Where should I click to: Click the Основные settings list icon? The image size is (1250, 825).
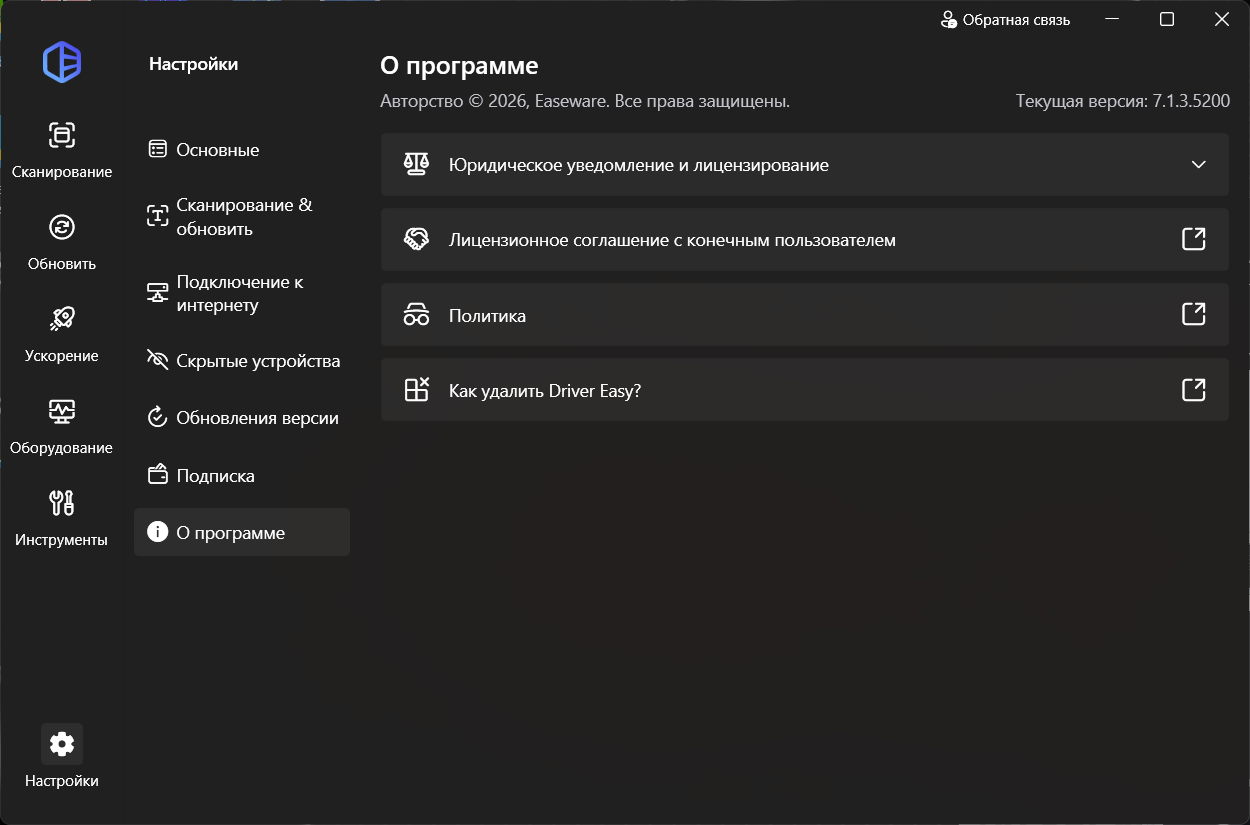tap(157, 149)
